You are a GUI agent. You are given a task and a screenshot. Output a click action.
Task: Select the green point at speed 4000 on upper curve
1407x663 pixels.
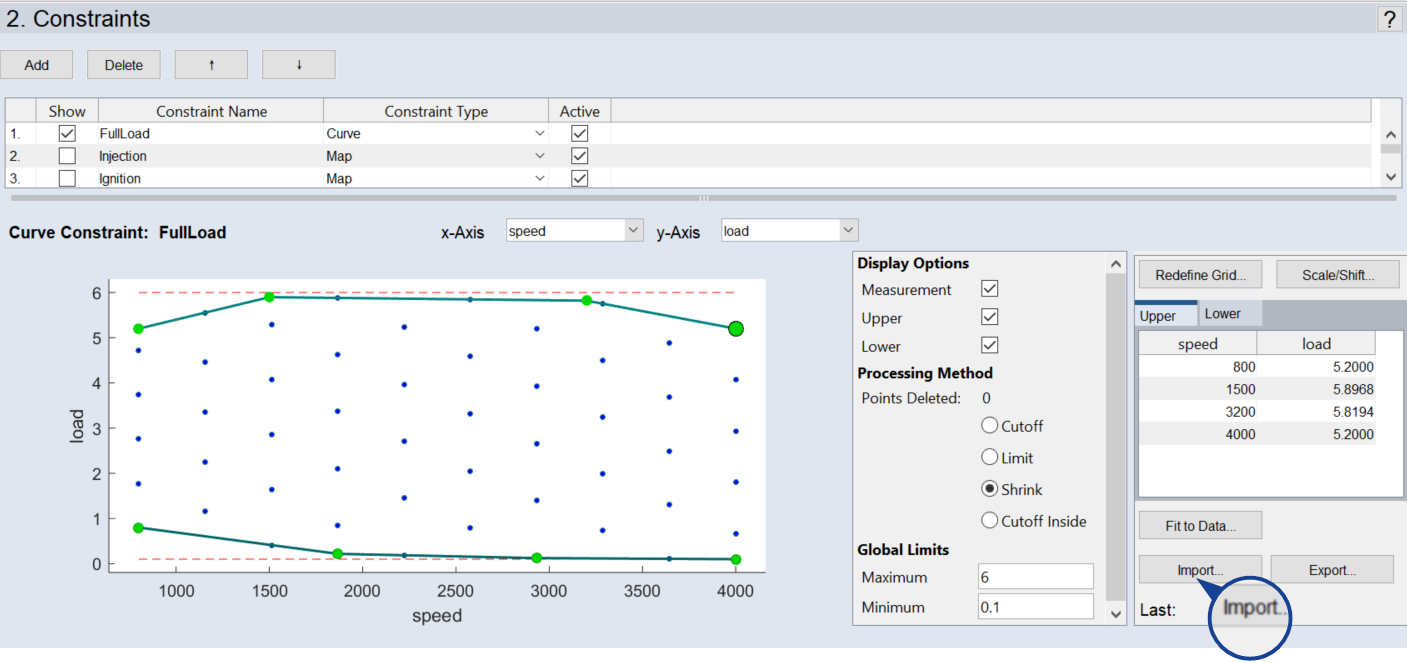(x=736, y=329)
